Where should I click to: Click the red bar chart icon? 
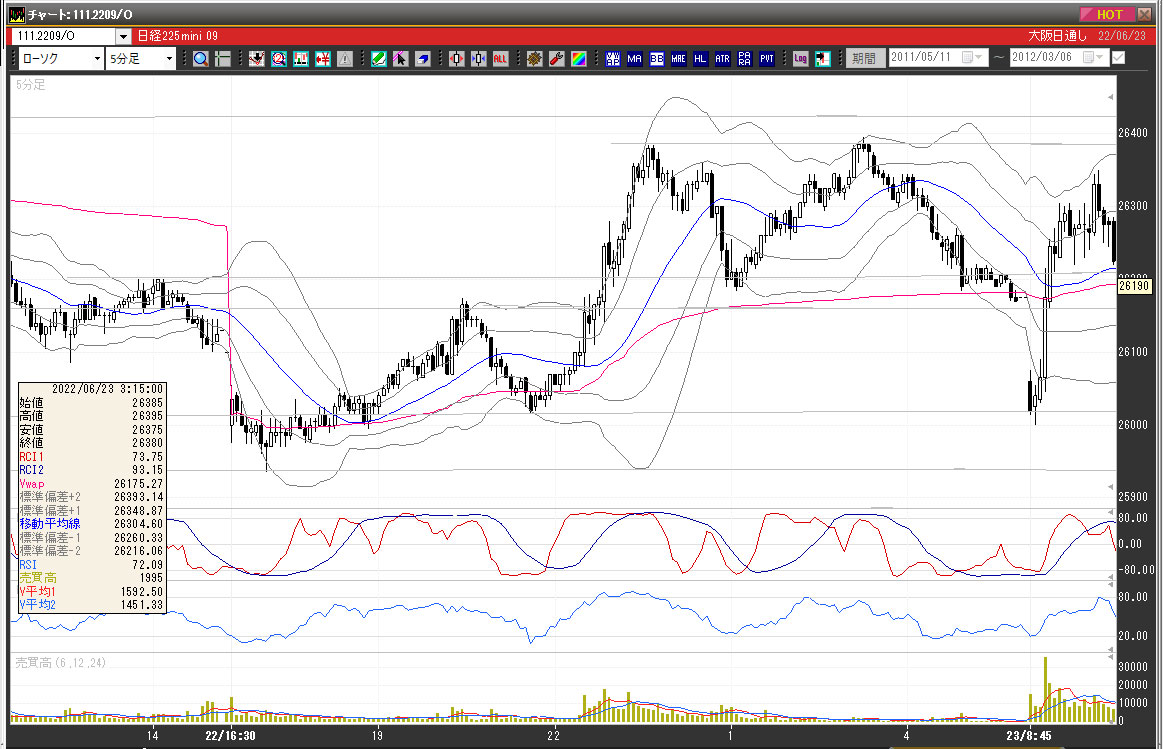[x=300, y=59]
